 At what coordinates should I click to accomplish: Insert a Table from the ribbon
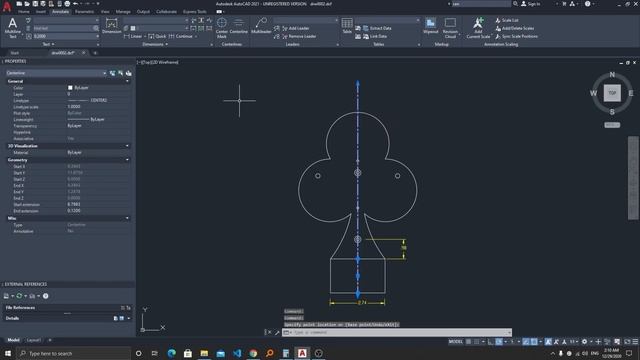click(347, 25)
